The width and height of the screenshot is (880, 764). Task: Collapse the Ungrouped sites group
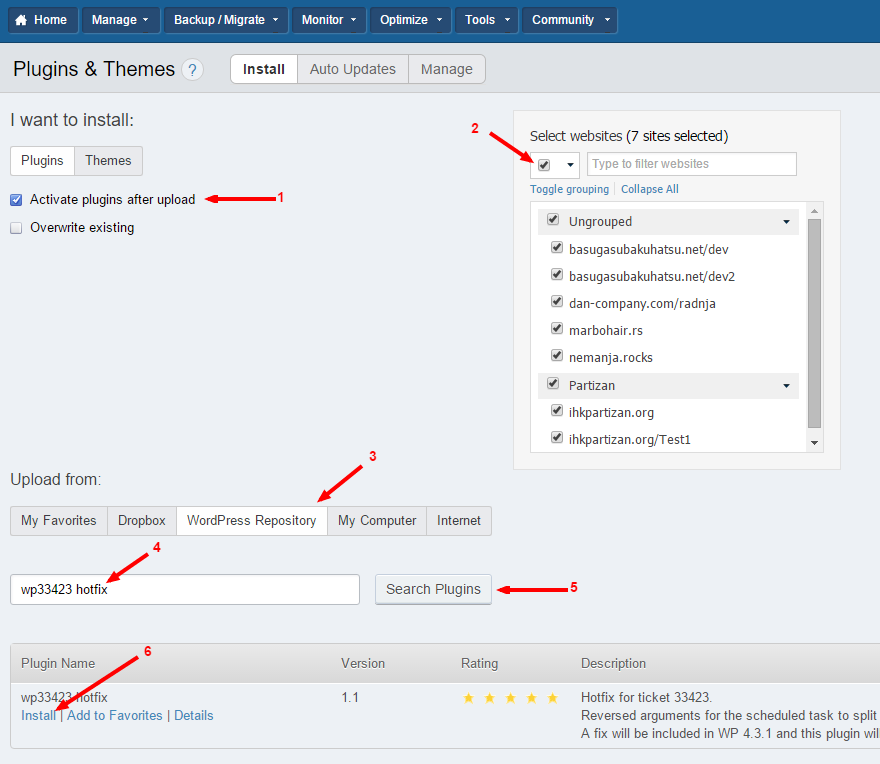[786, 222]
